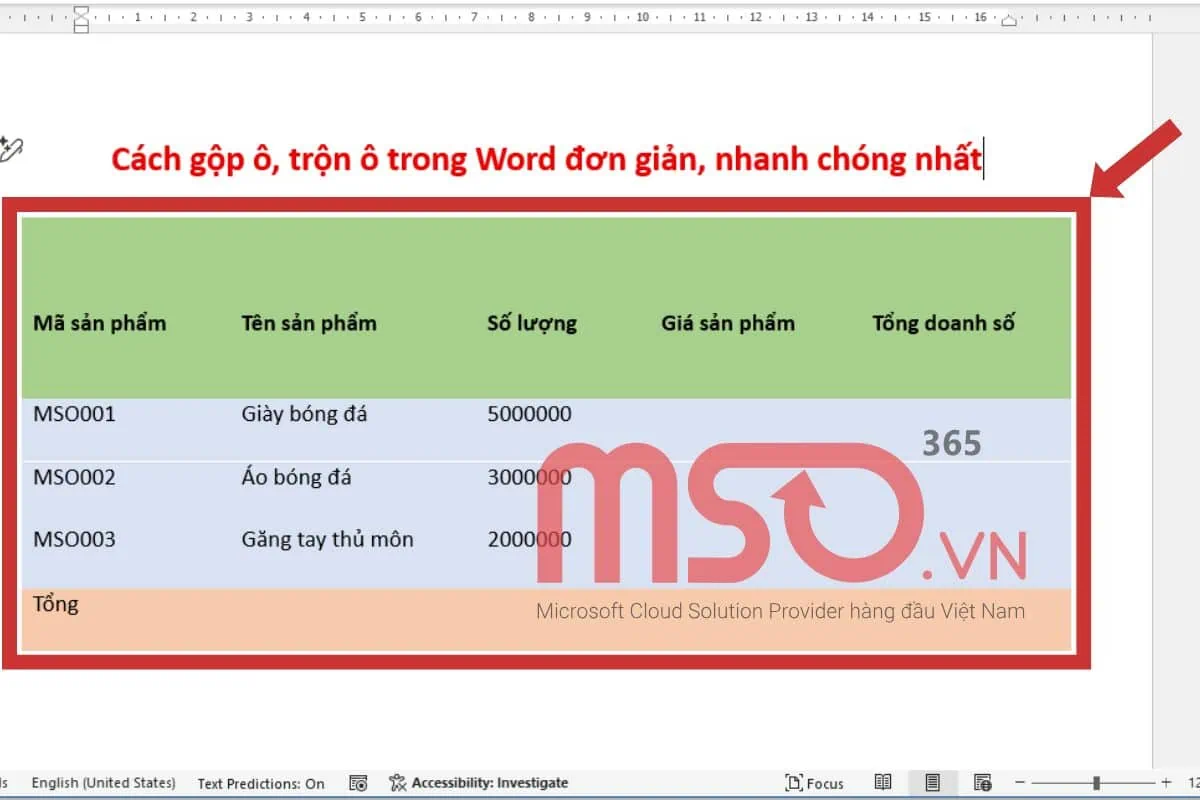Click the Tổng doanh số header cell

pyautogui.click(x=942, y=322)
